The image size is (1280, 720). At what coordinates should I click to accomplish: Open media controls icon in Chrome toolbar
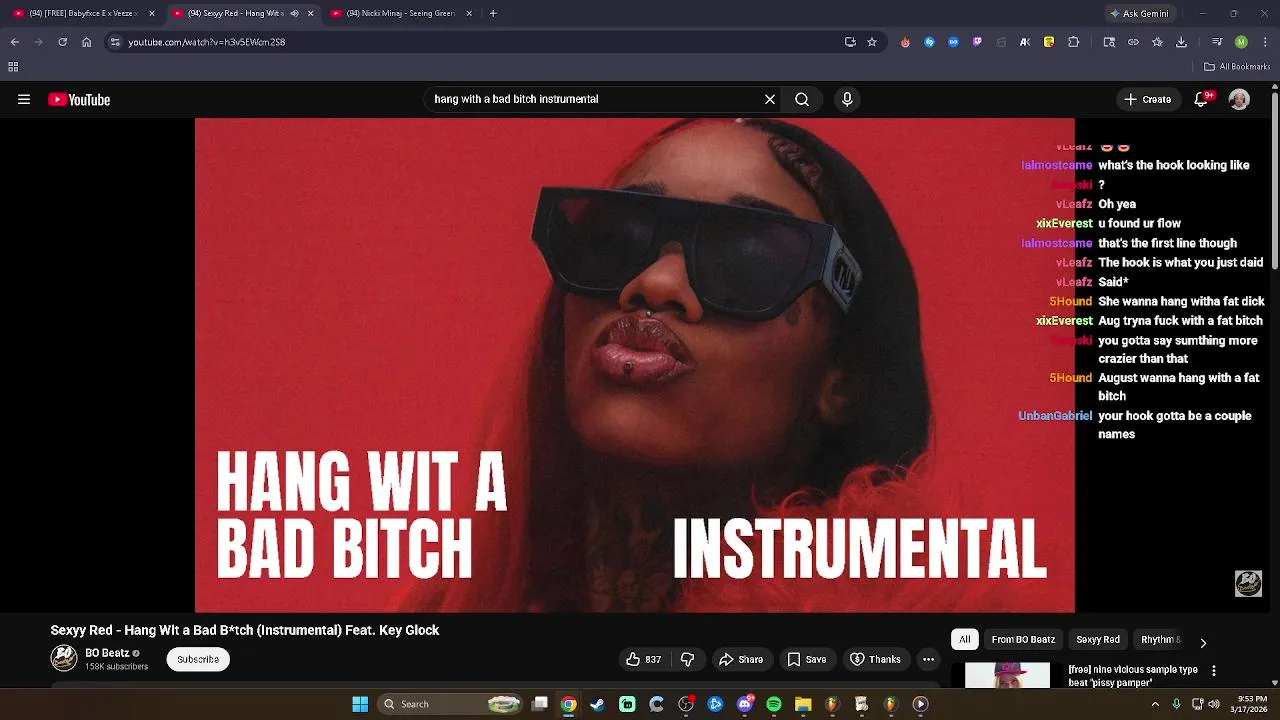[1216, 42]
